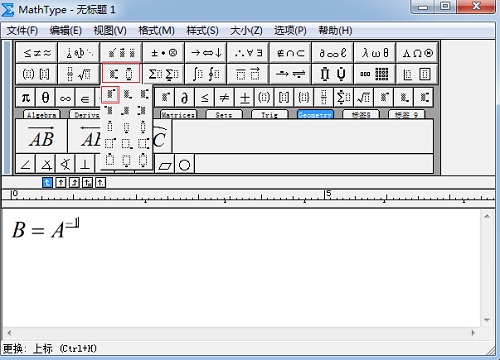Pick the subscript template in the open popup
Image resolution: width=500 pixels, height=360 pixels.
(x=127, y=95)
